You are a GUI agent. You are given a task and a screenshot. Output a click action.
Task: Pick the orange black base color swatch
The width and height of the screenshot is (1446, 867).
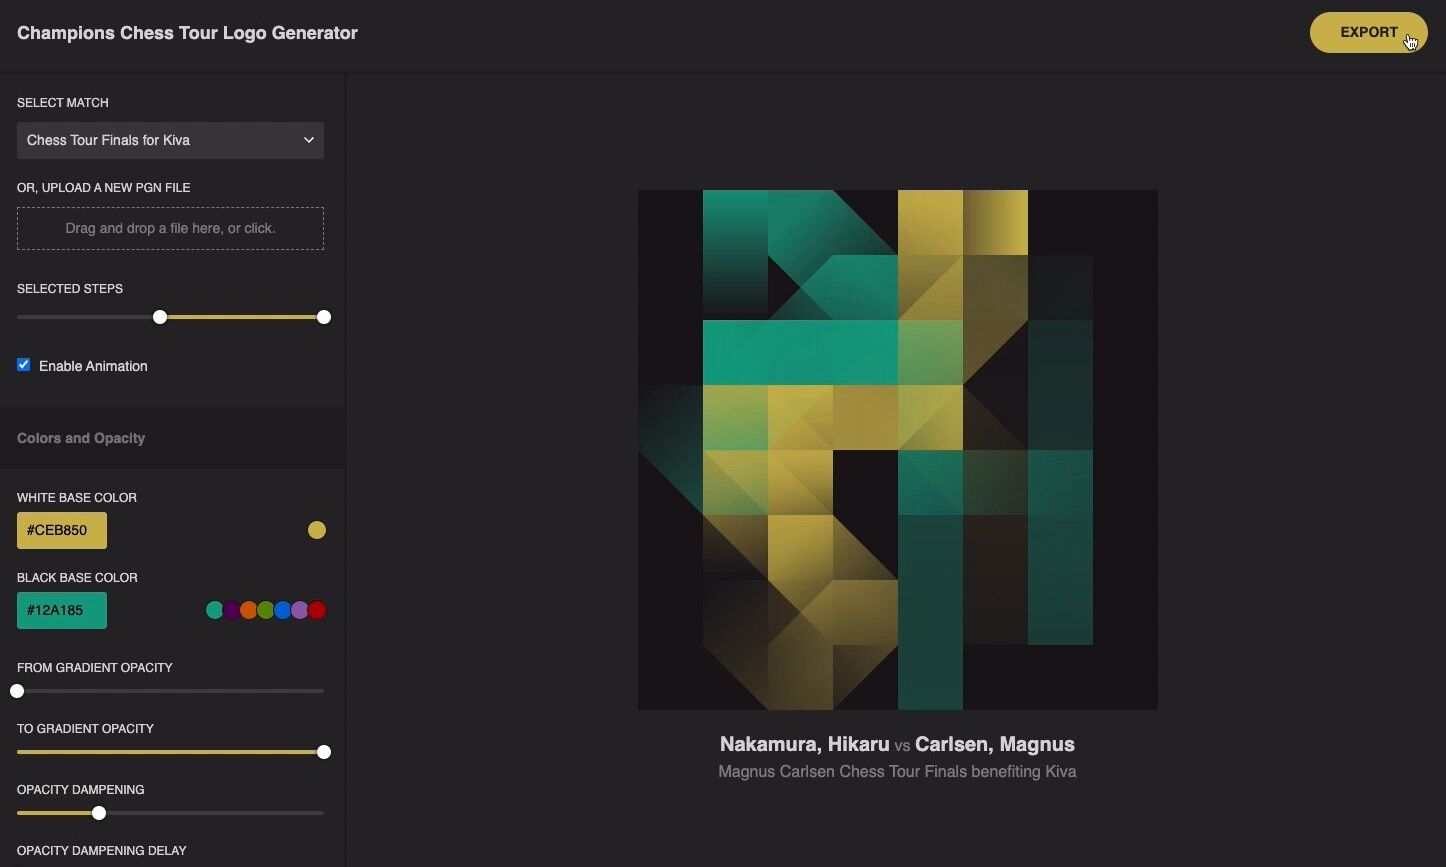[x=248, y=610]
